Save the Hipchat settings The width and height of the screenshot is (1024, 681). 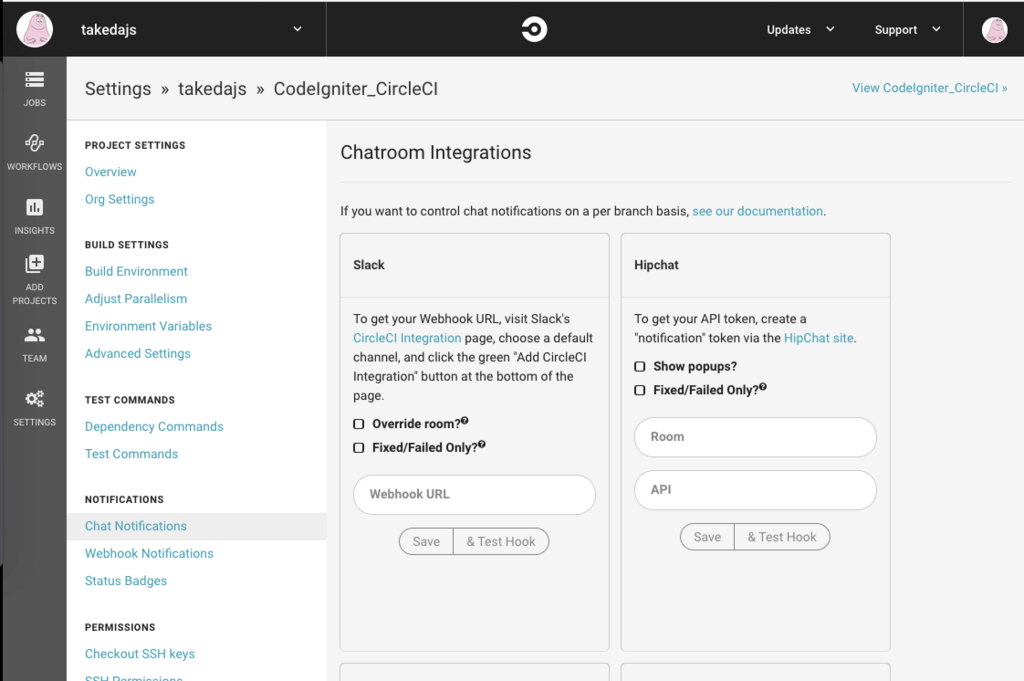[x=707, y=537]
